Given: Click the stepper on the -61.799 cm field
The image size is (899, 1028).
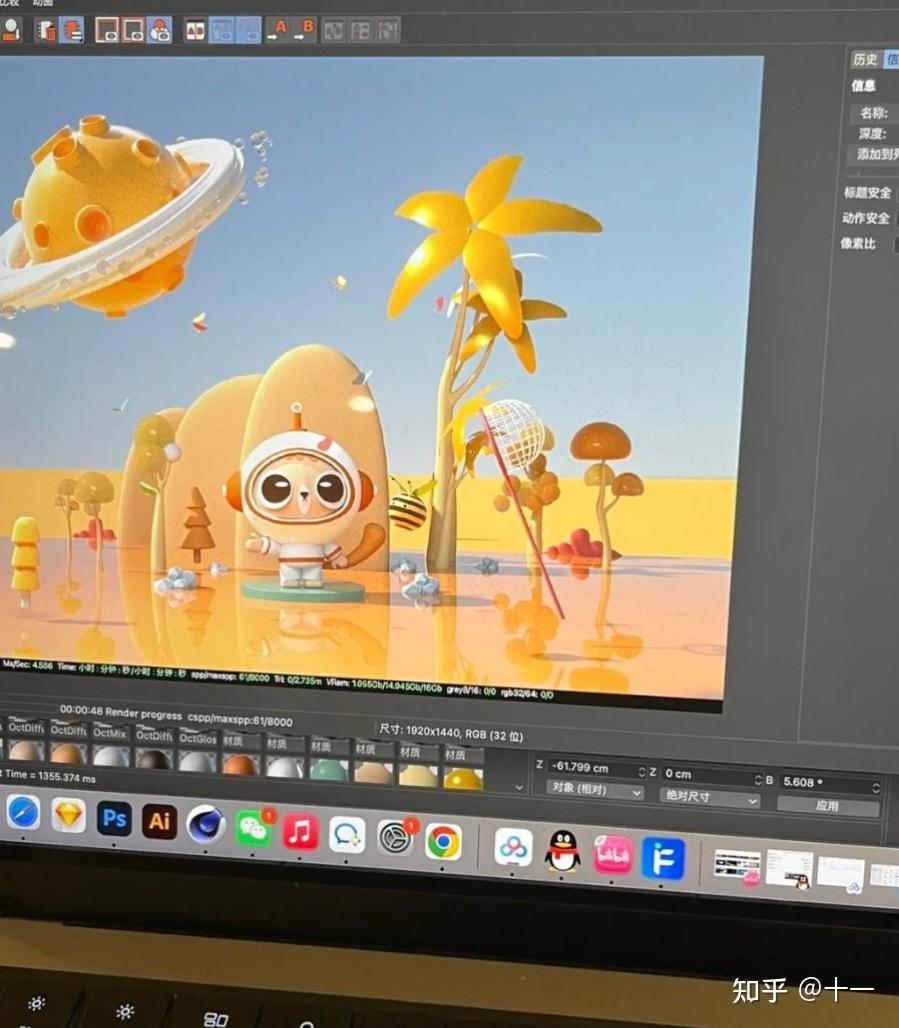Looking at the screenshot, I should pos(641,771).
